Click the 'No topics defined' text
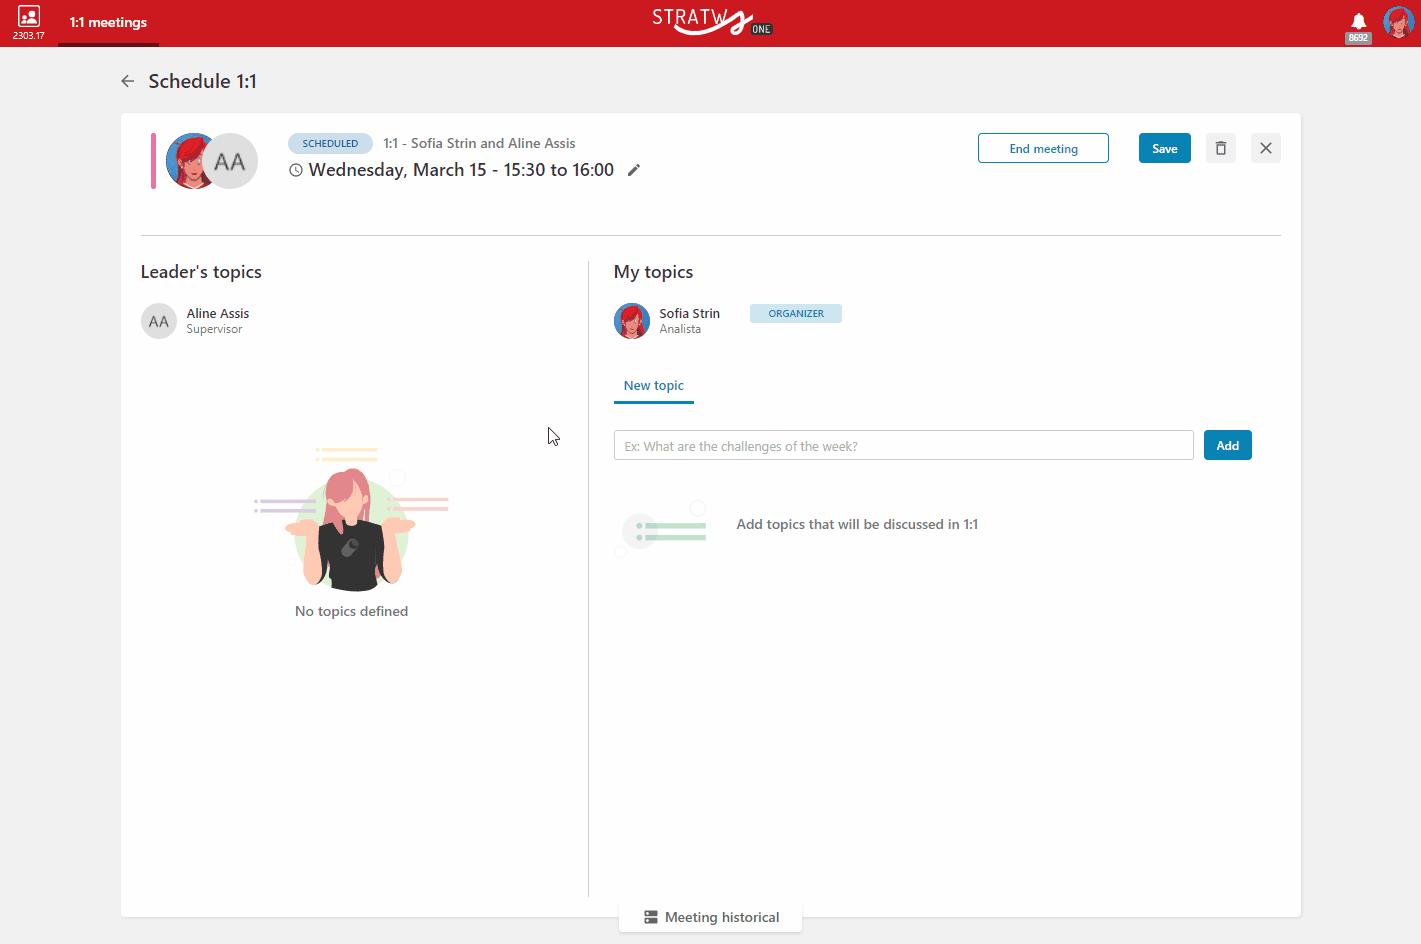Image resolution: width=1421 pixels, height=944 pixels. [x=351, y=611]
